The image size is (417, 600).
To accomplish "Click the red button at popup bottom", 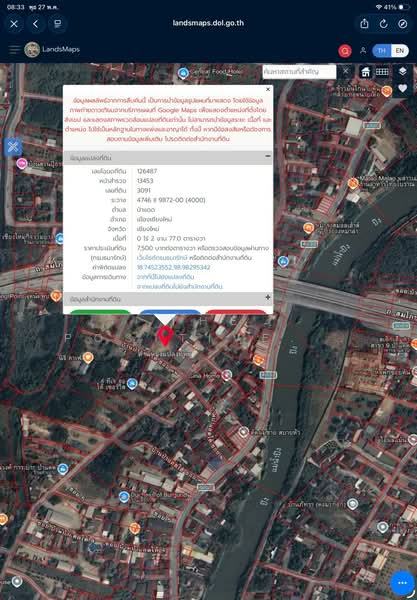I will tap(236, 311).
